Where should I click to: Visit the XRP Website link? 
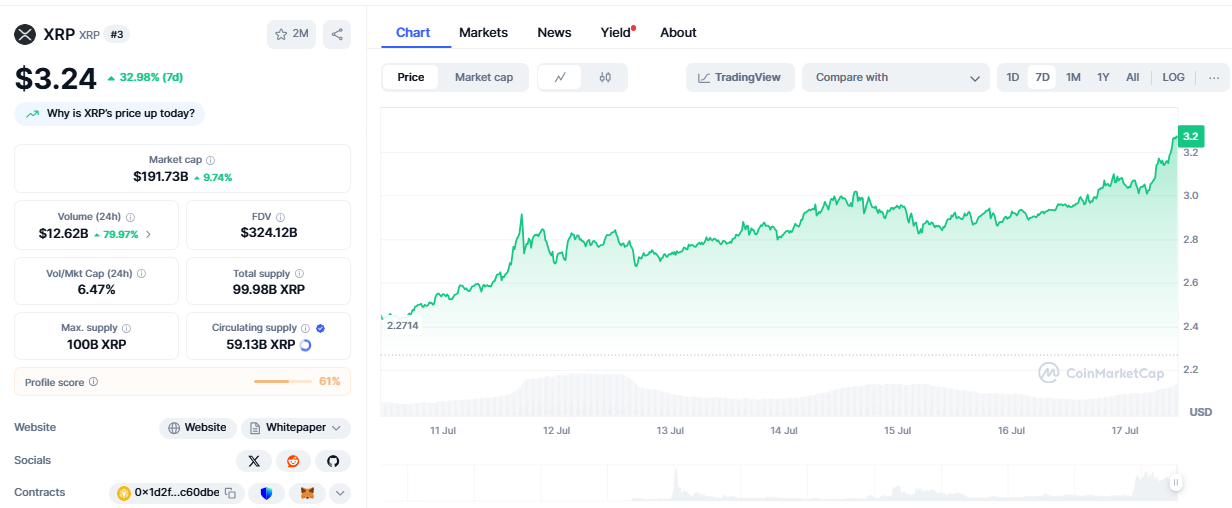click(198, 428)
